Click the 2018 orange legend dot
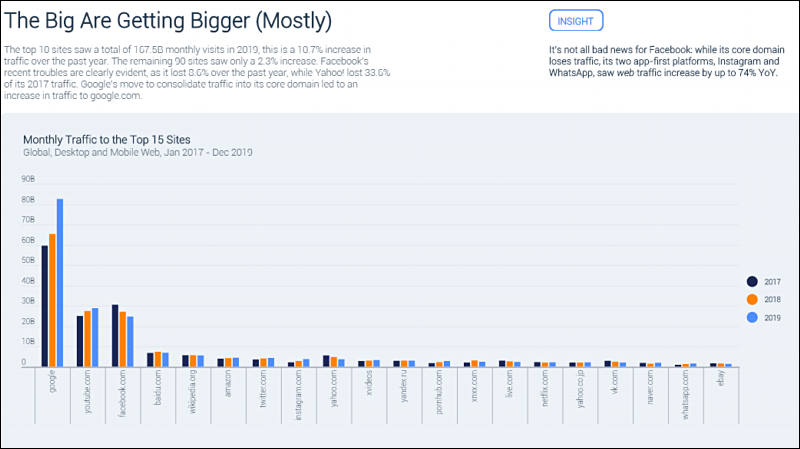This screenshot has width=800, height=449. point(752,299)
